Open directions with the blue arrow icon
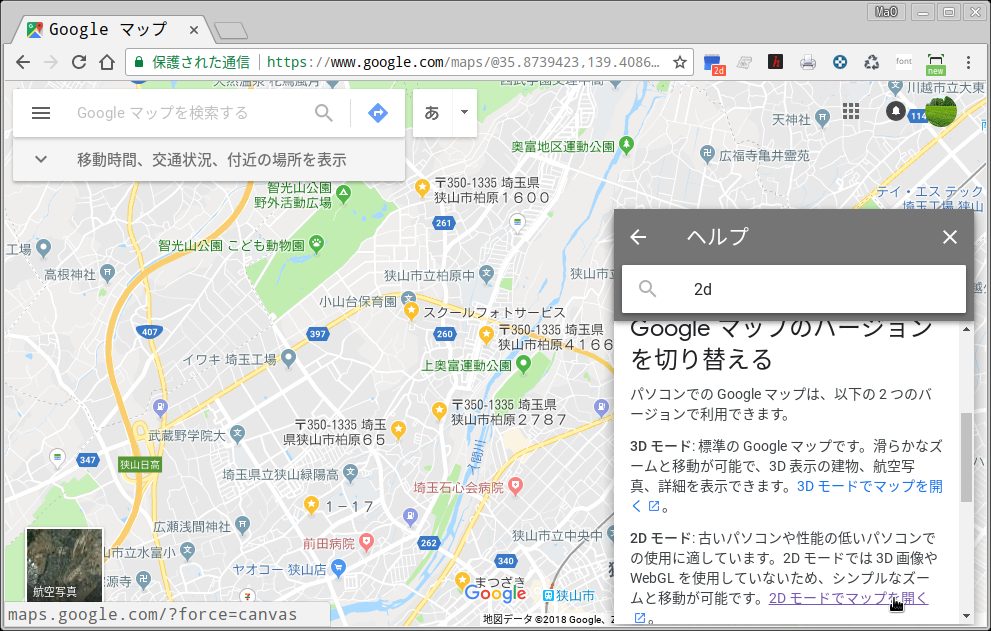Viewport: 991px width, 631px height. (378, 113)
